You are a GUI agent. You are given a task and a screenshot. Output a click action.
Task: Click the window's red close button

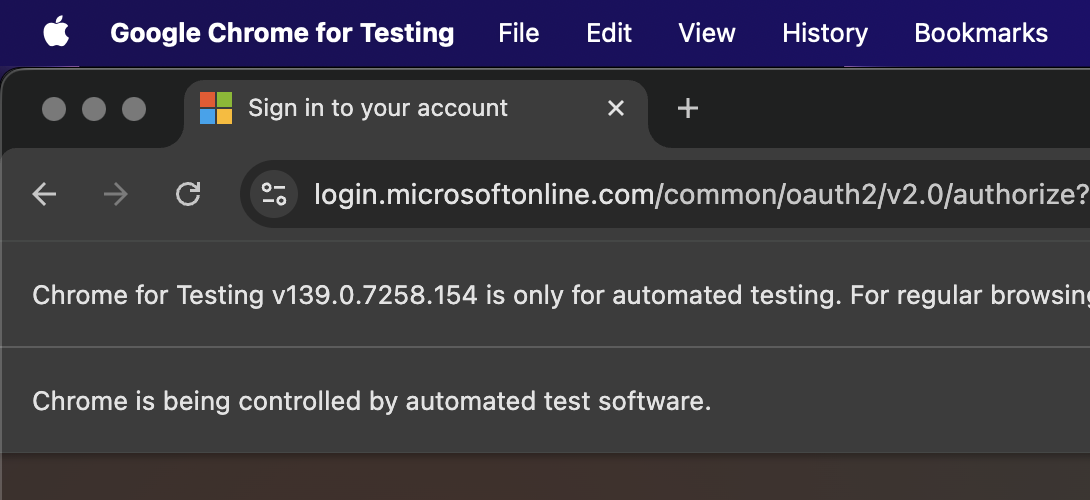tap(54, 108)
